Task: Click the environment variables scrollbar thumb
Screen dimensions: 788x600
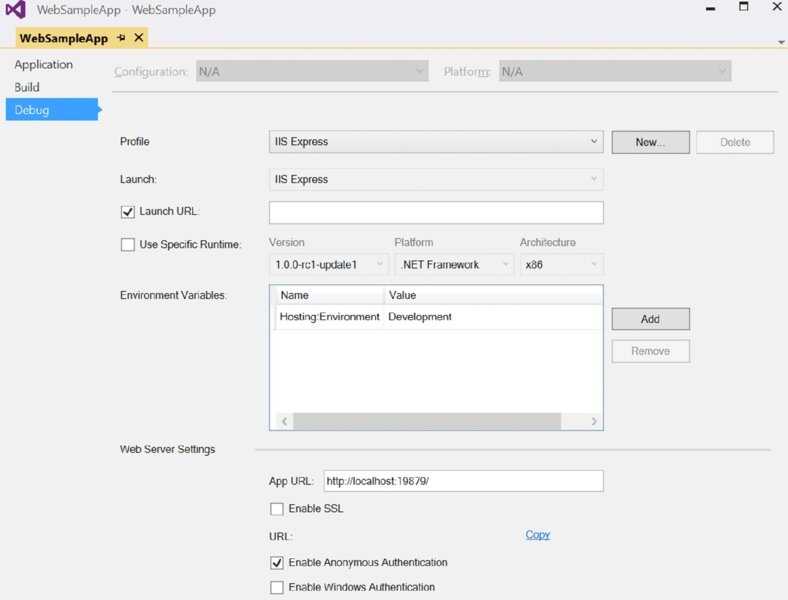Action: (427, 421)
